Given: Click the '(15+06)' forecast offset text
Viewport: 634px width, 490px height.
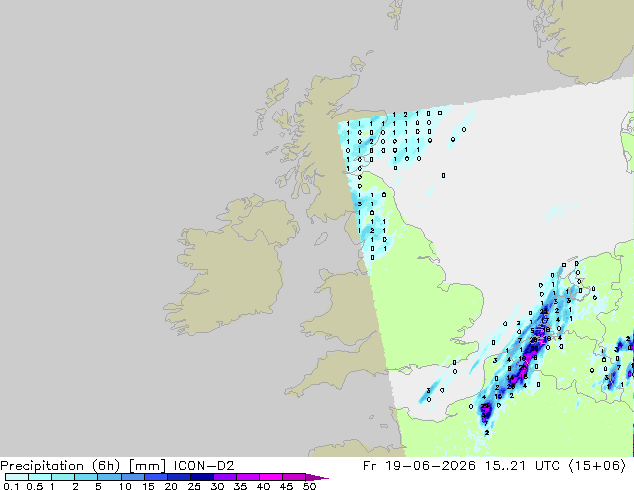Looking at the screenshot, I should point(597,466).
